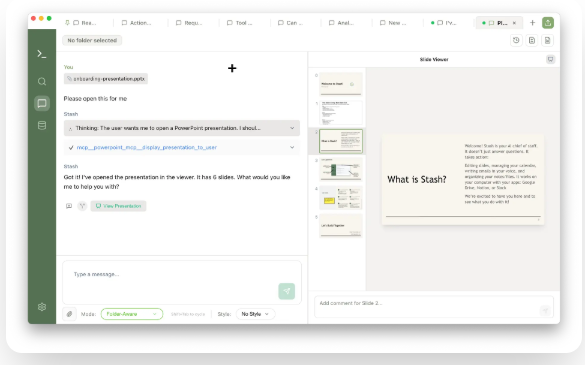
Task: Click the green share button at top right
Action: pos(548,23)
